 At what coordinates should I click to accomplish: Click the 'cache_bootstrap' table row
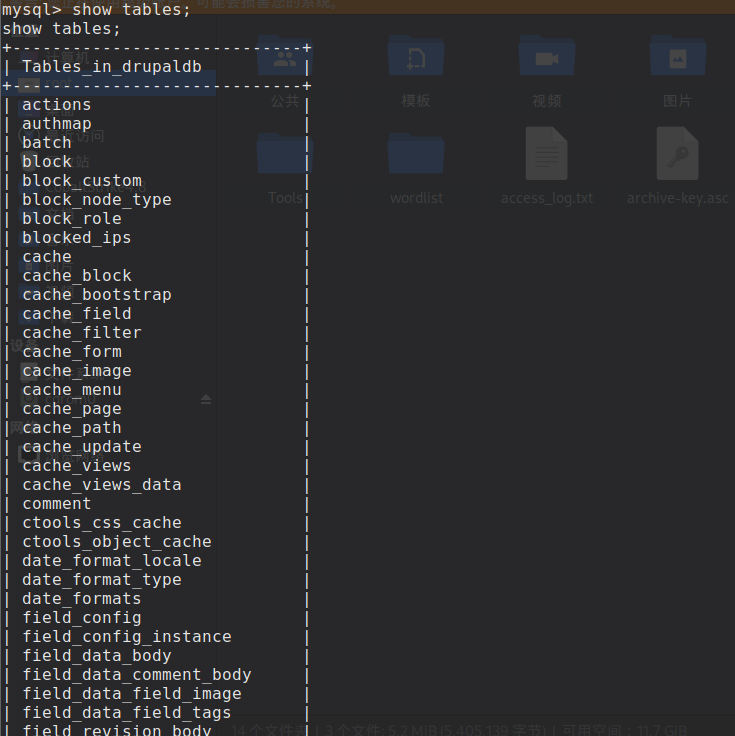[x=156, y=295]
